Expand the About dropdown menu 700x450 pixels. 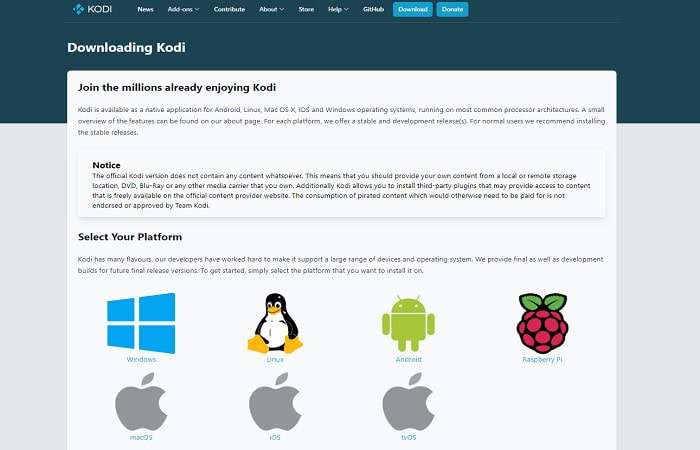271,9
